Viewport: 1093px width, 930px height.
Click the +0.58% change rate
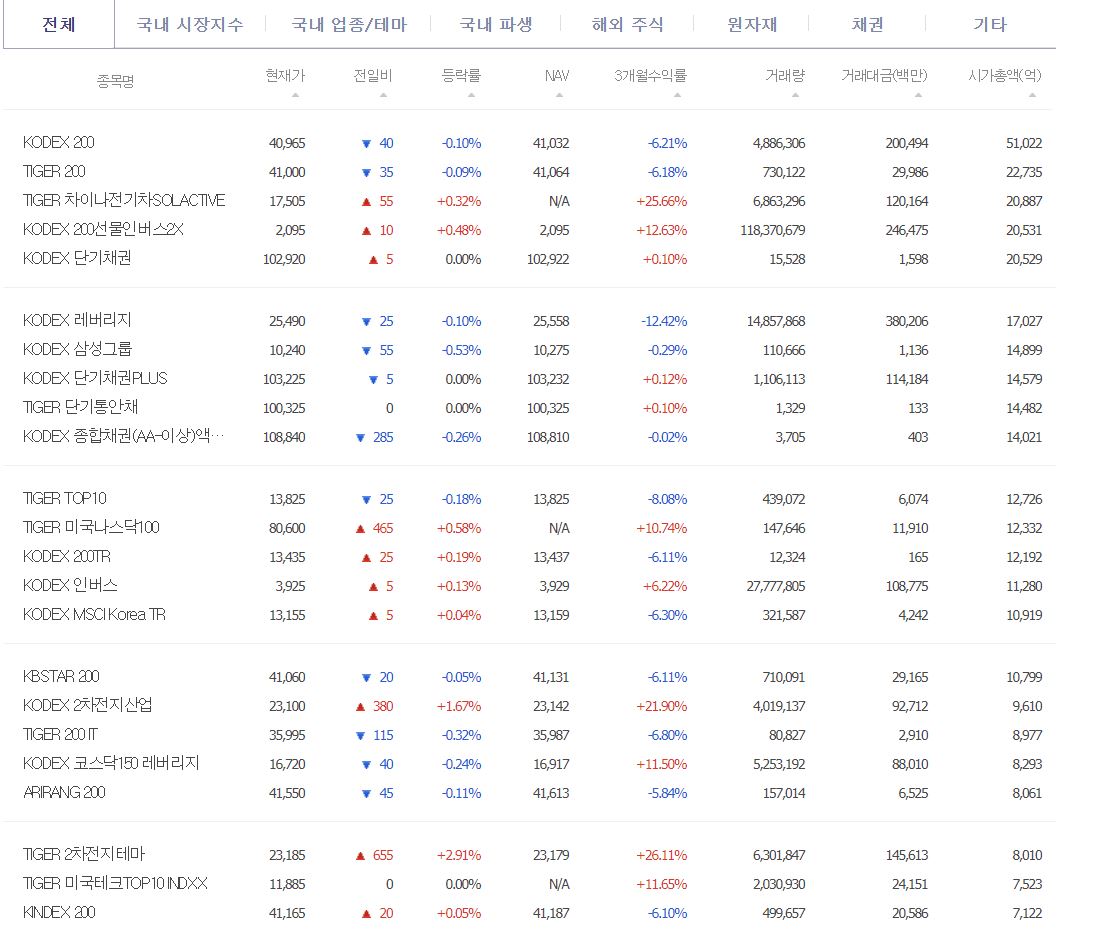[x=459, y=528]
